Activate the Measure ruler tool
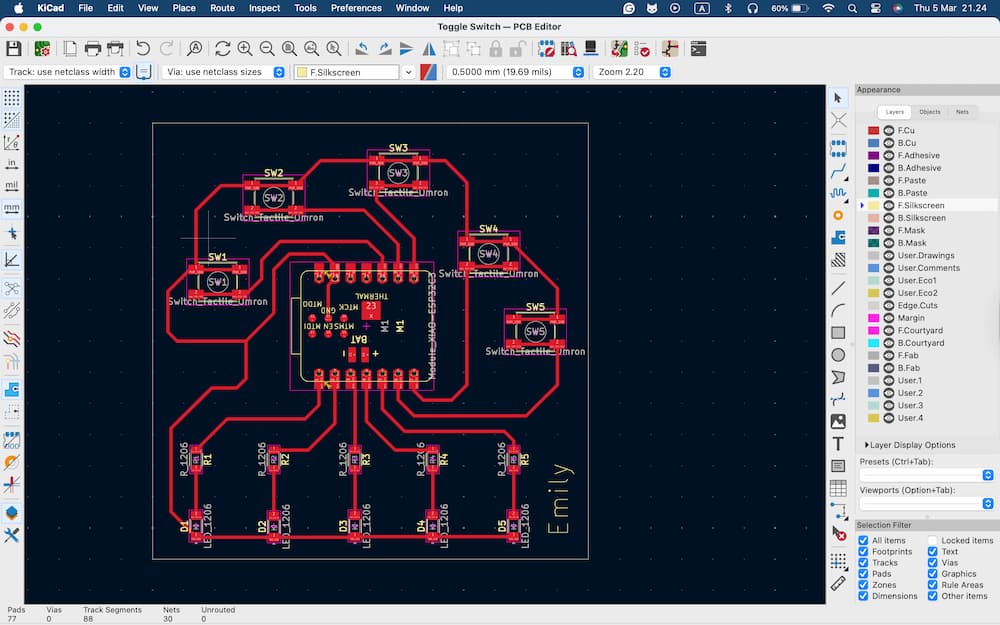1000x625 pixels. tap(838, 582)
